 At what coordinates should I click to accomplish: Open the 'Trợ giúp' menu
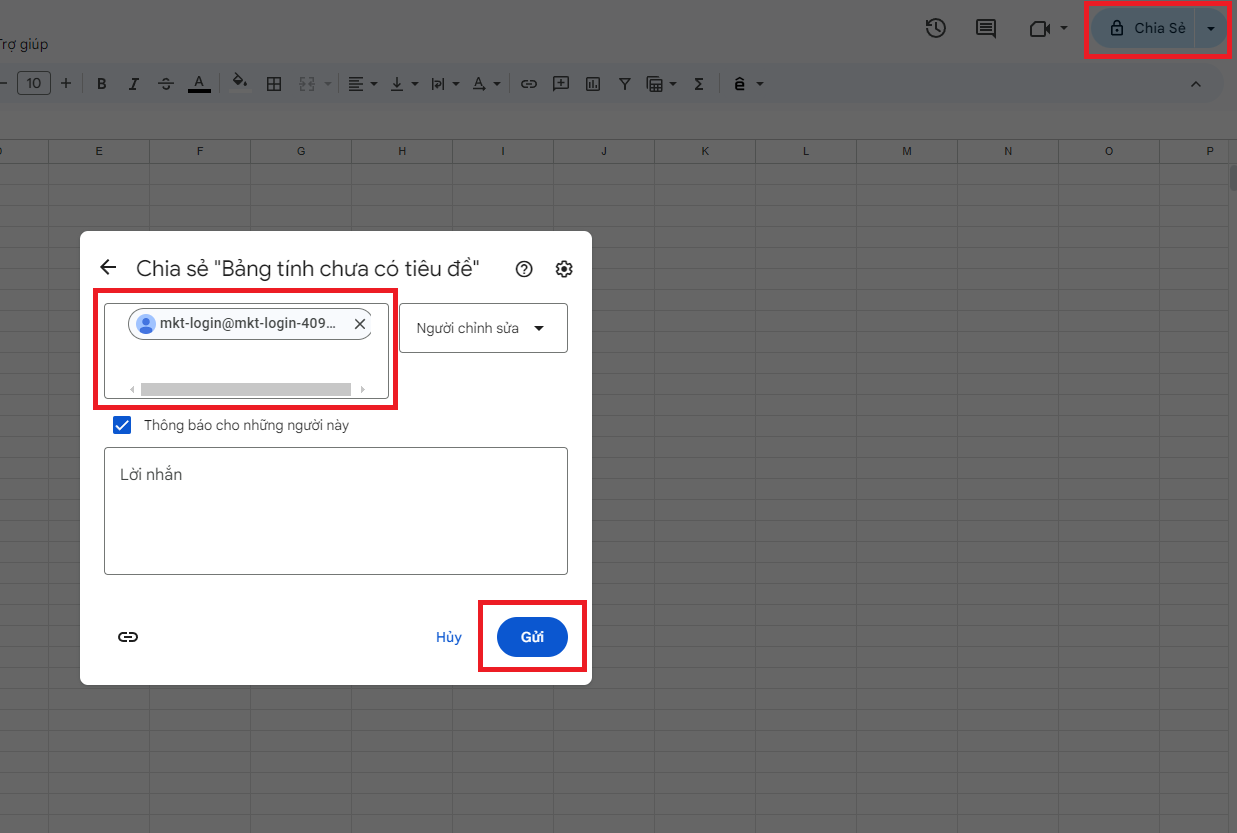pos(21,44)
